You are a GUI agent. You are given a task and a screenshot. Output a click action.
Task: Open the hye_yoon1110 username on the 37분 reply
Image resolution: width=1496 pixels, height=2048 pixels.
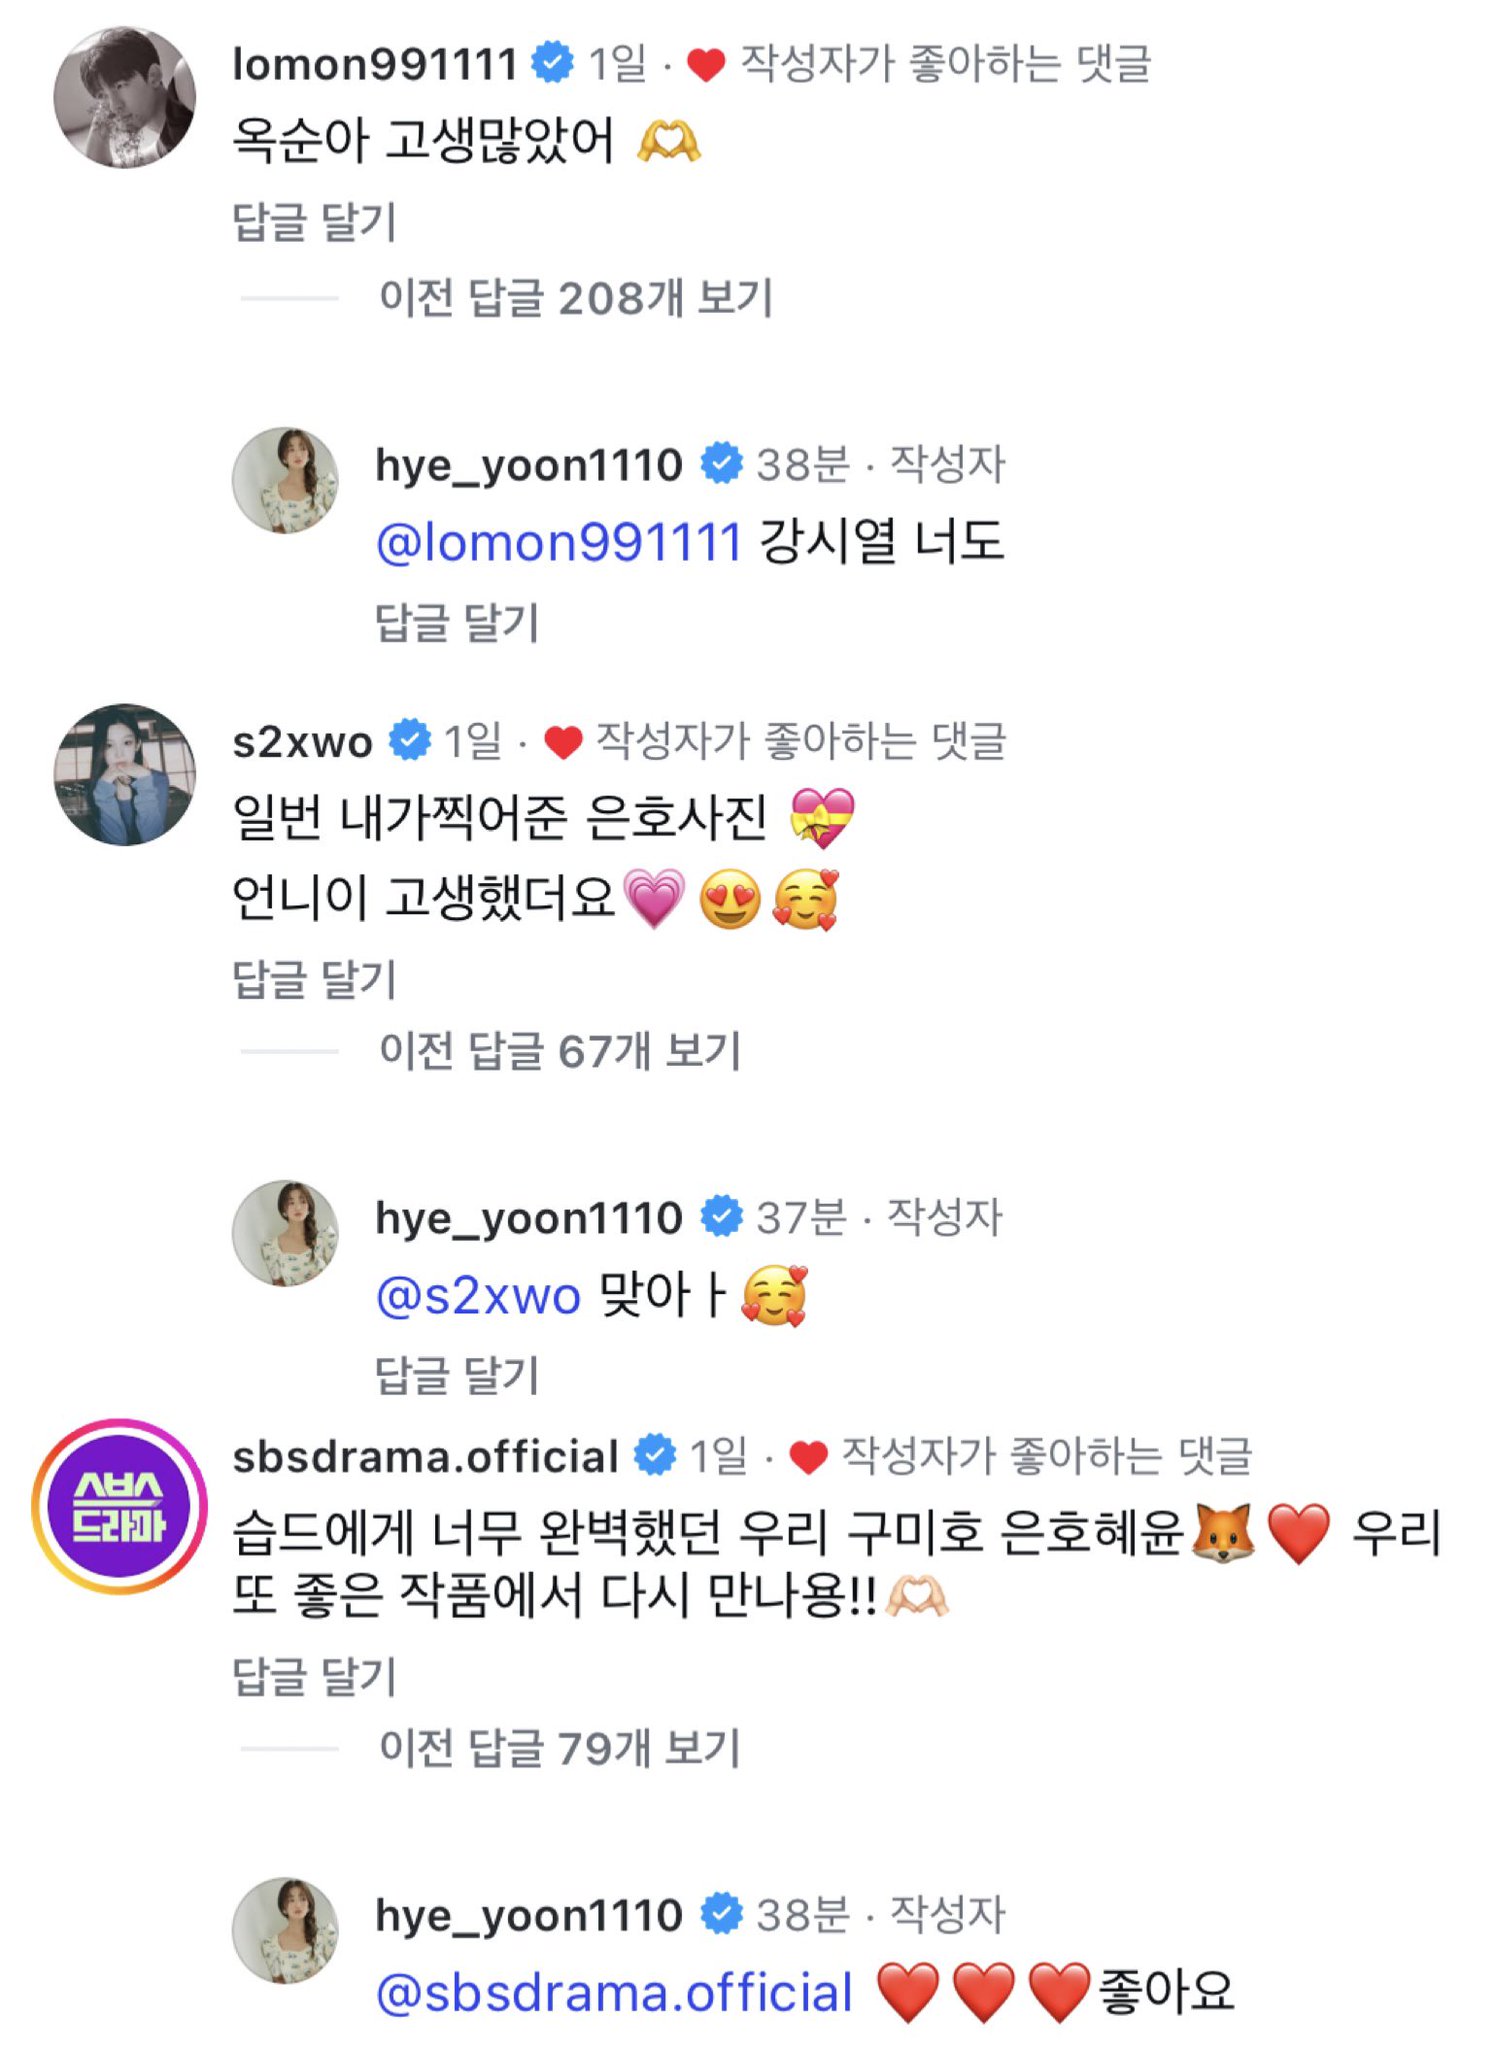click(x=528, y=1219)
